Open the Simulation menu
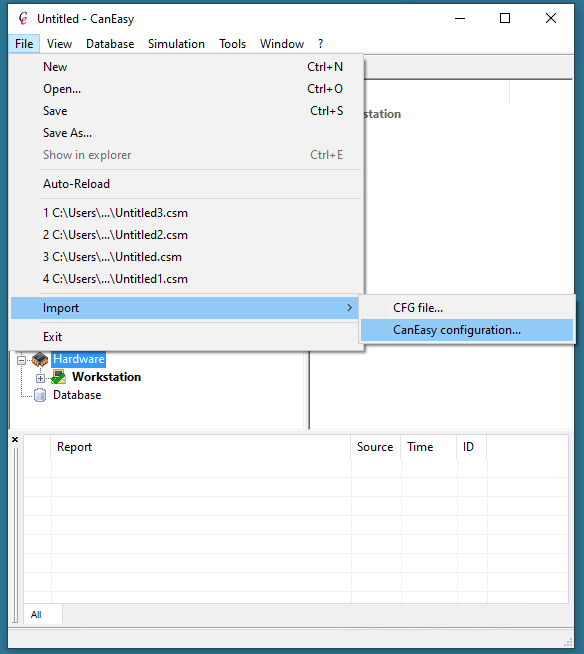Viewport: 584px width, 654px height. (176, 44)
